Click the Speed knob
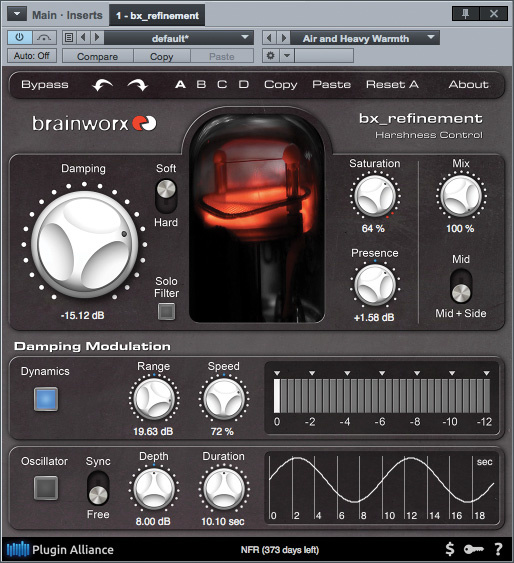The width and height of the screenshot is (514, 563). click(x=224, y=399)
